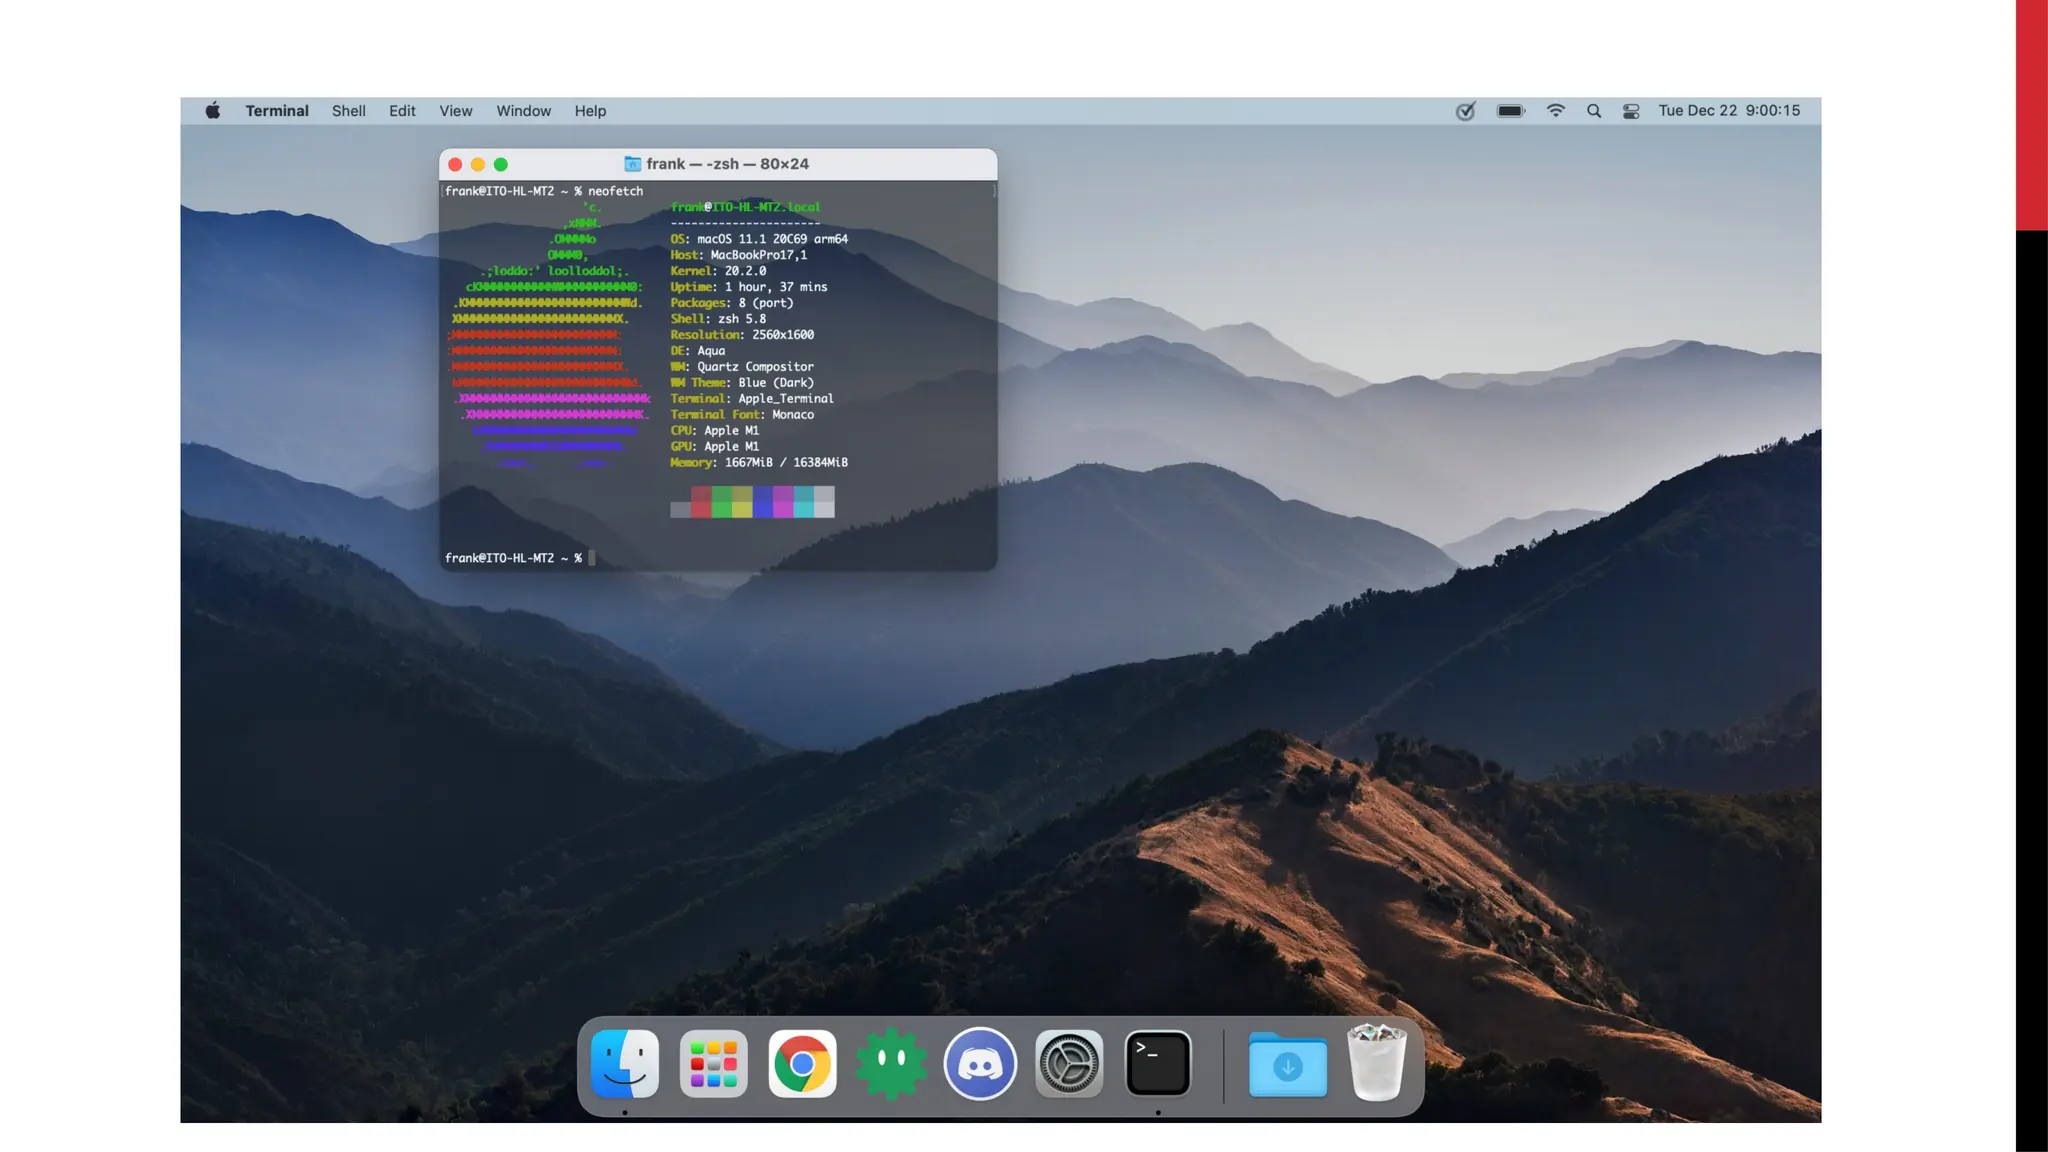
Task: Open the Wi-Fi status menu
Action: pos(1556,111)
